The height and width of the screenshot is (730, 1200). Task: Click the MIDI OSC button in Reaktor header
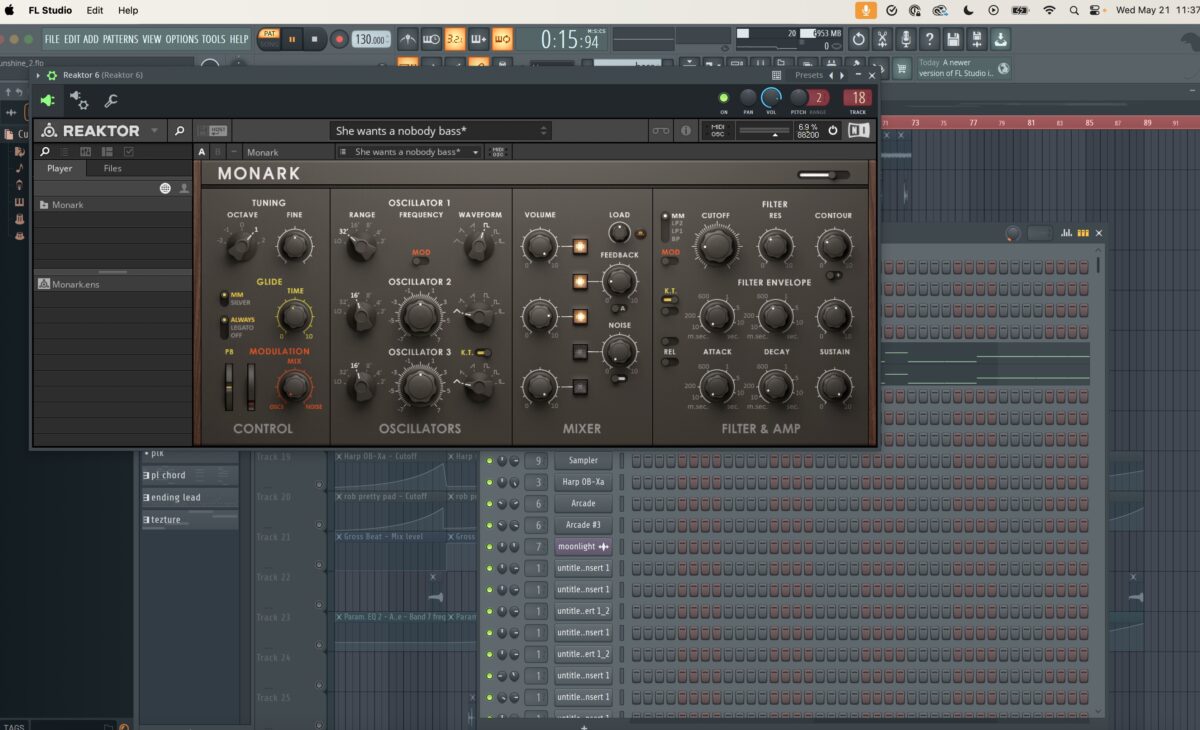[x=717, y=131]
